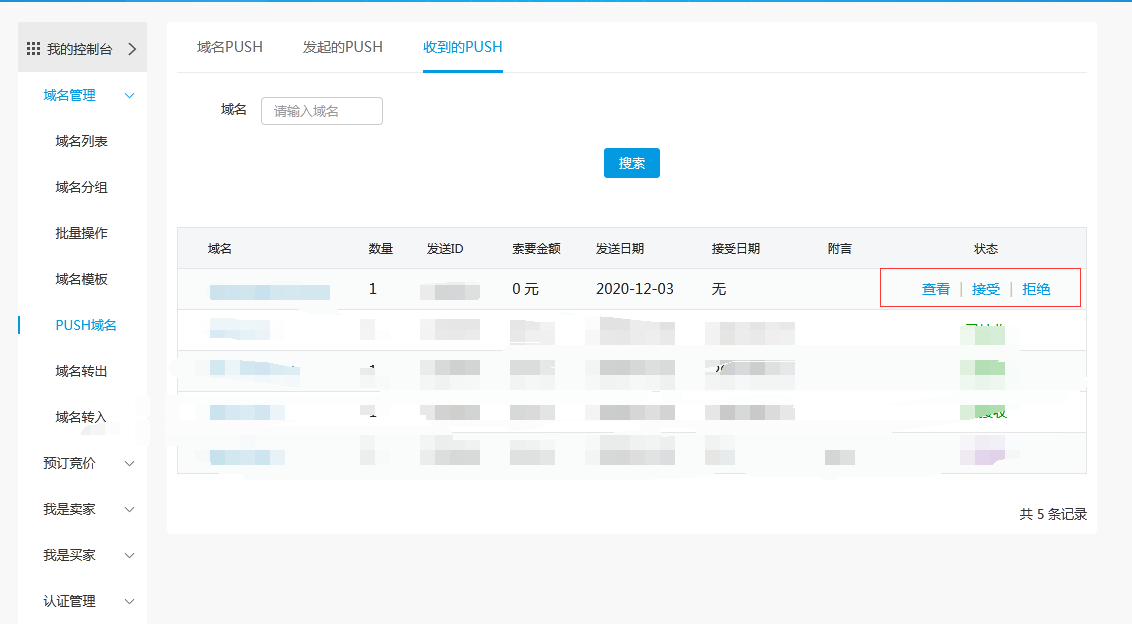The width and height of the screenshot is (1132, 624).
Task: Expand 我的控制台 with the right arrow
Action: (132, 48)
